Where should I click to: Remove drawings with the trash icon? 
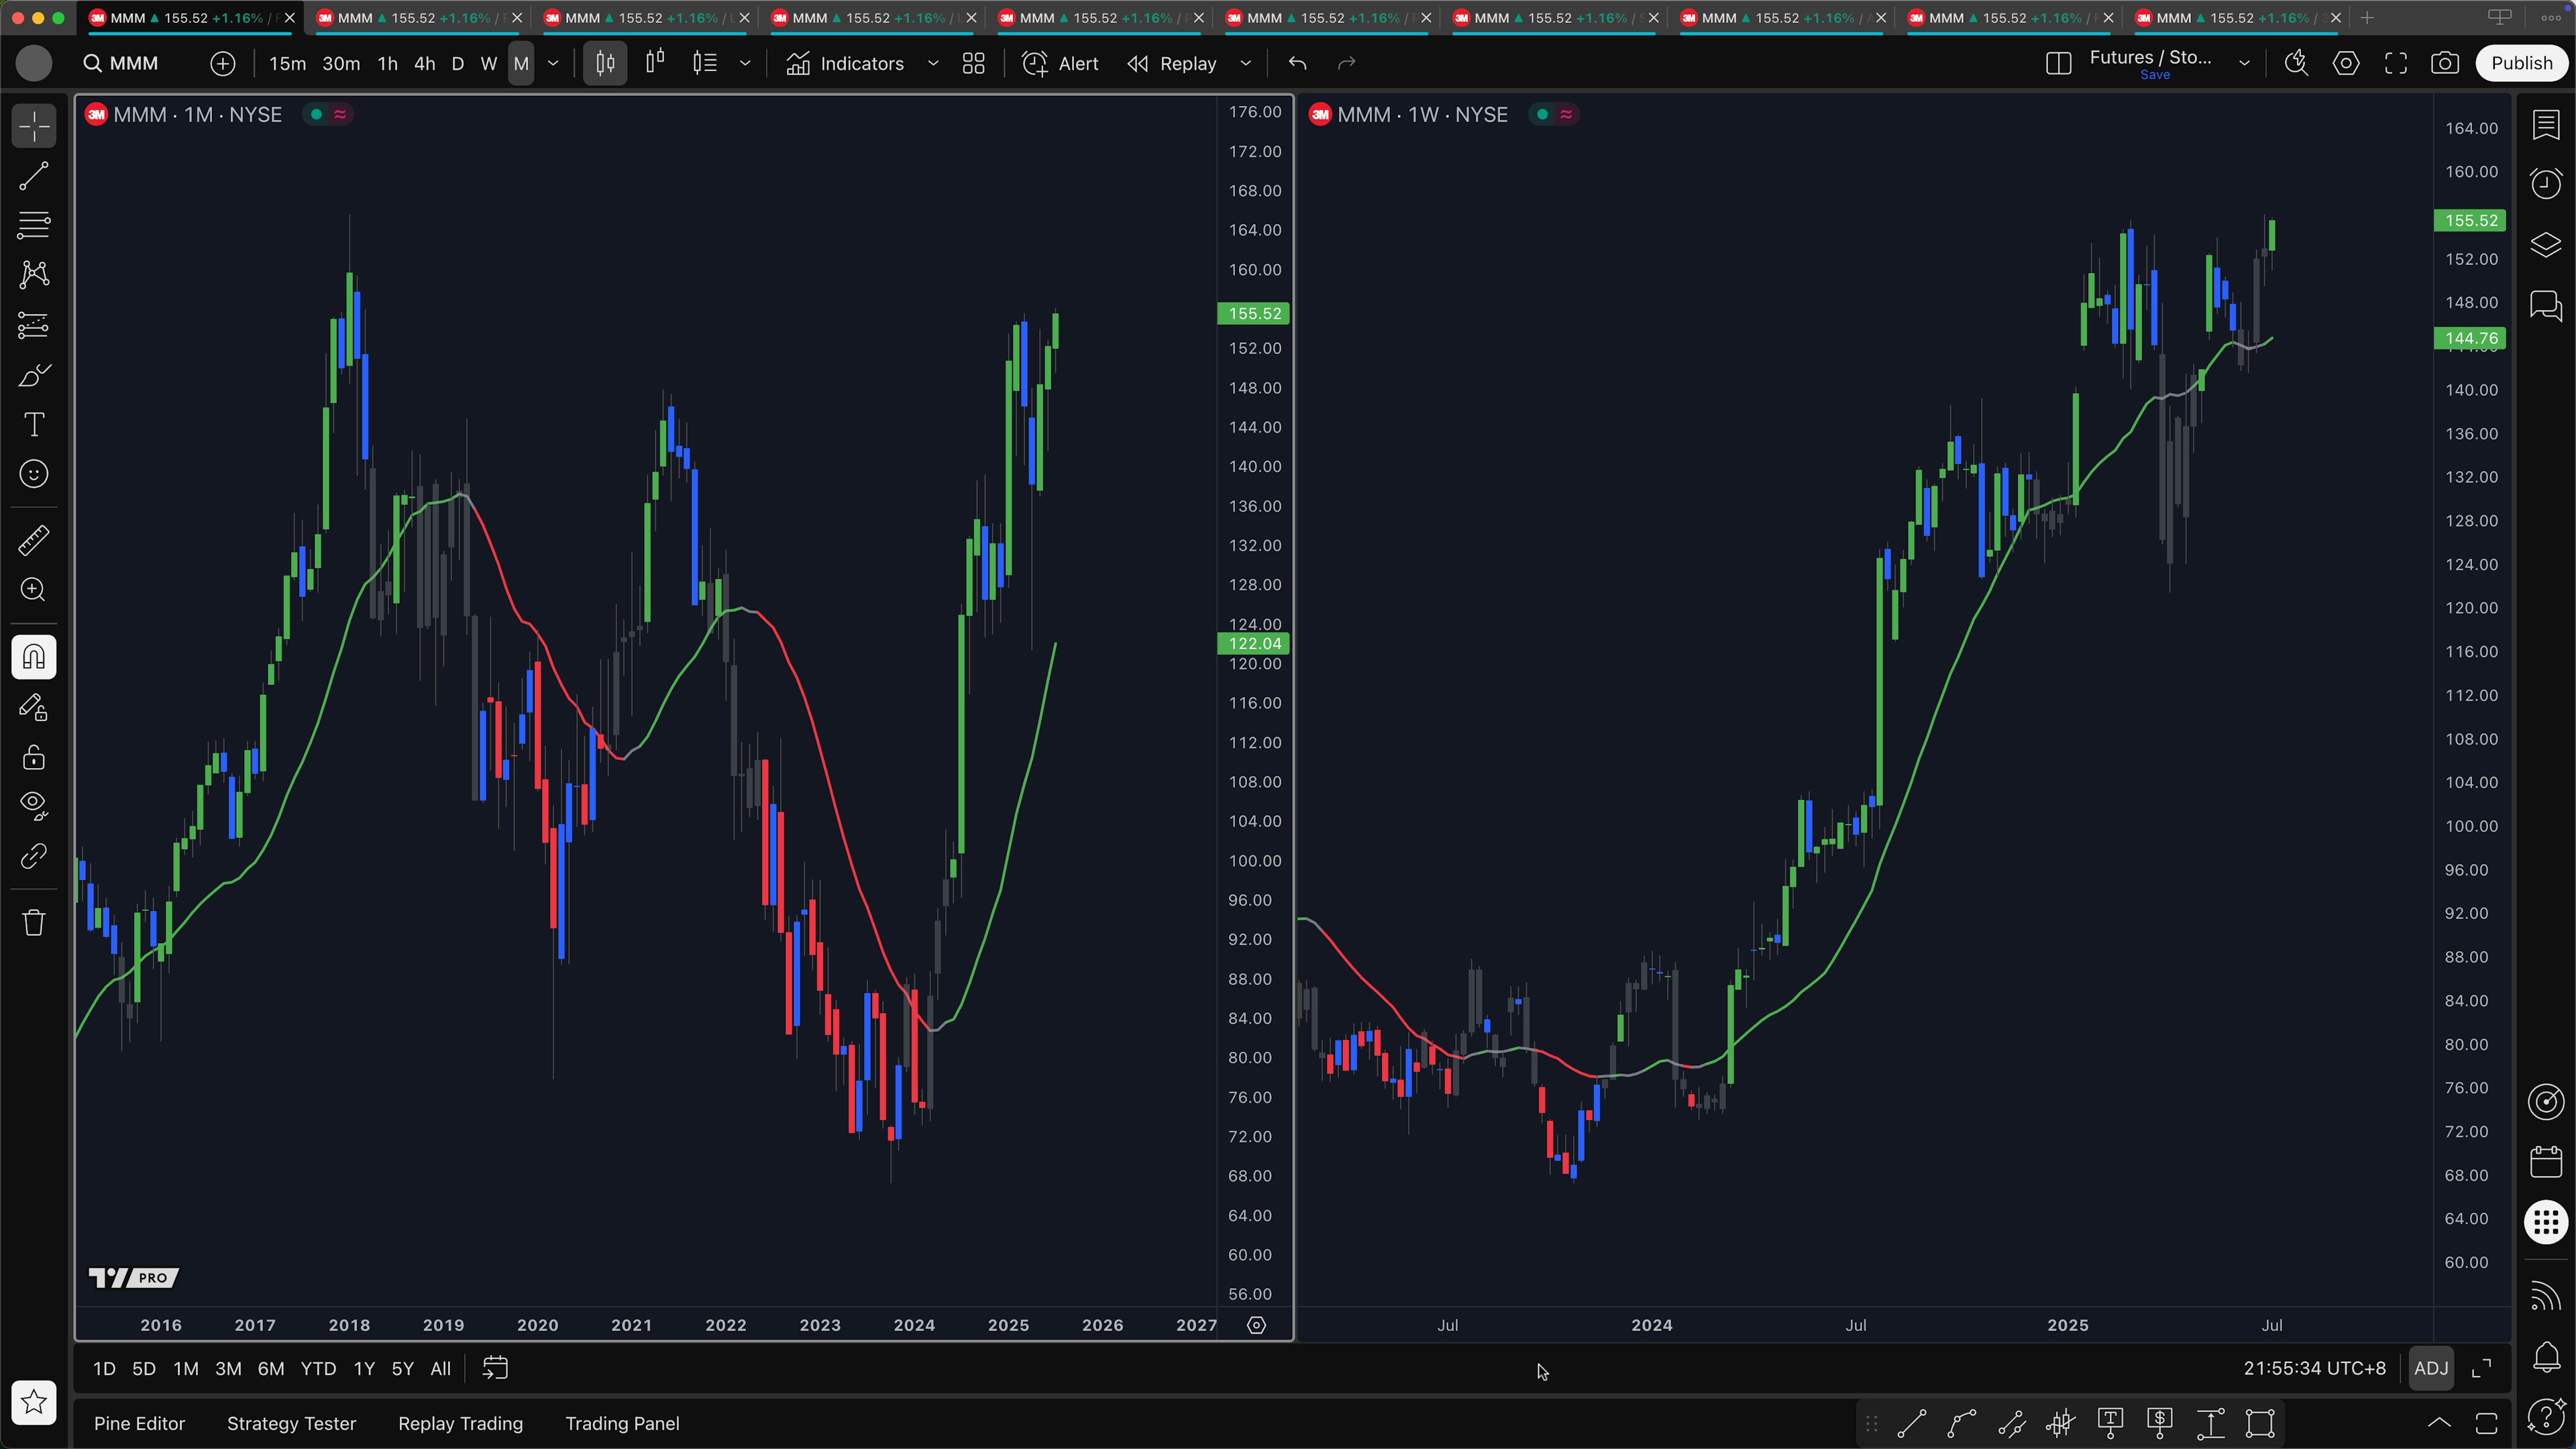[x=34, y=922]
